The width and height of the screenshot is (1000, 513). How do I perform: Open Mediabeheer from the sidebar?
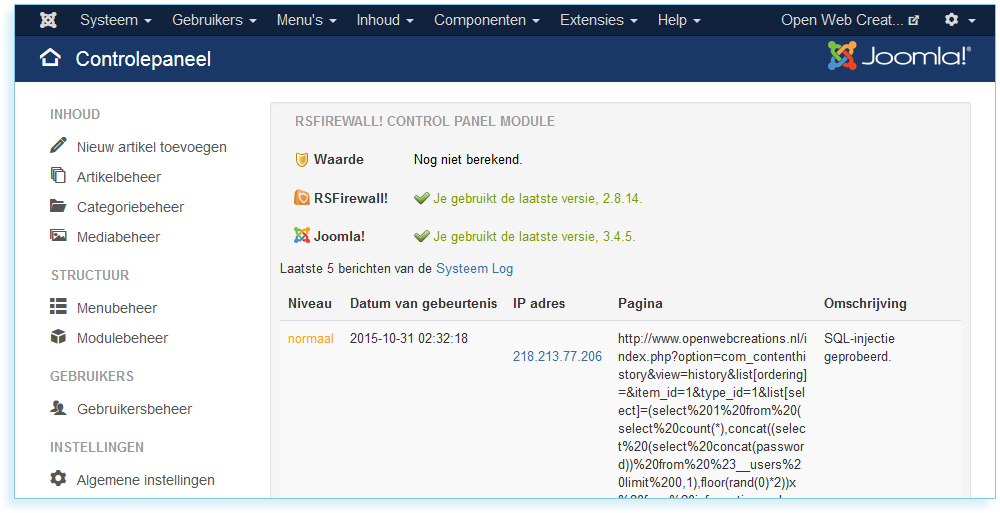tap(119, 237)
